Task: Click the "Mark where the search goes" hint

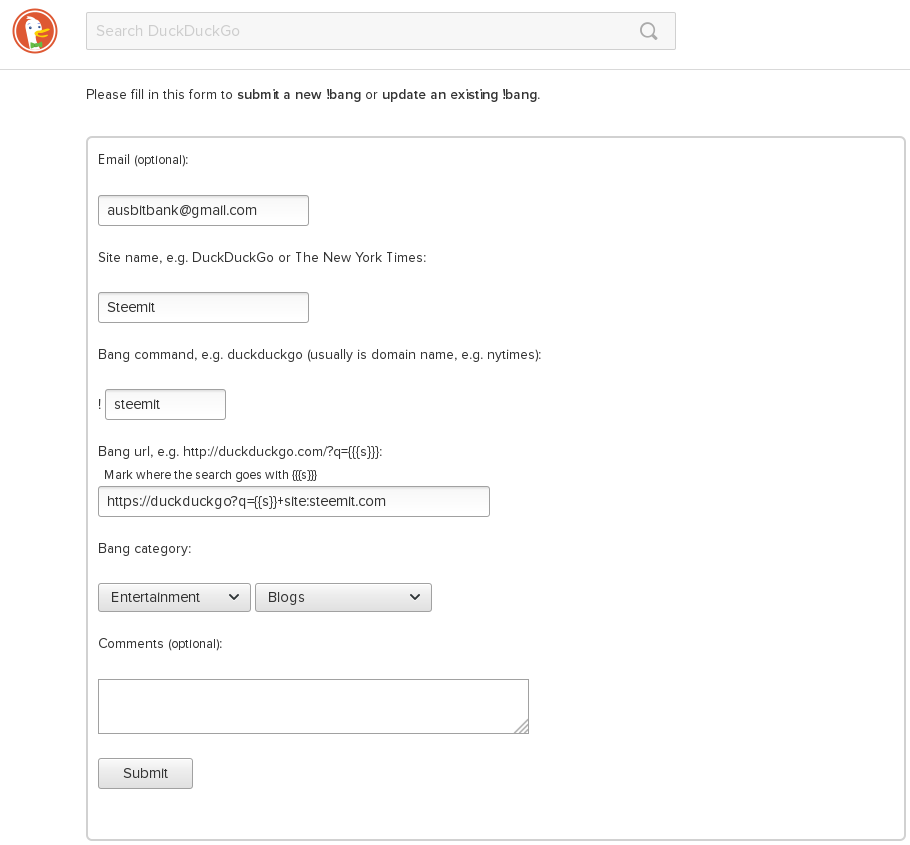Action: pyautogui.click(x=210, y=475)
